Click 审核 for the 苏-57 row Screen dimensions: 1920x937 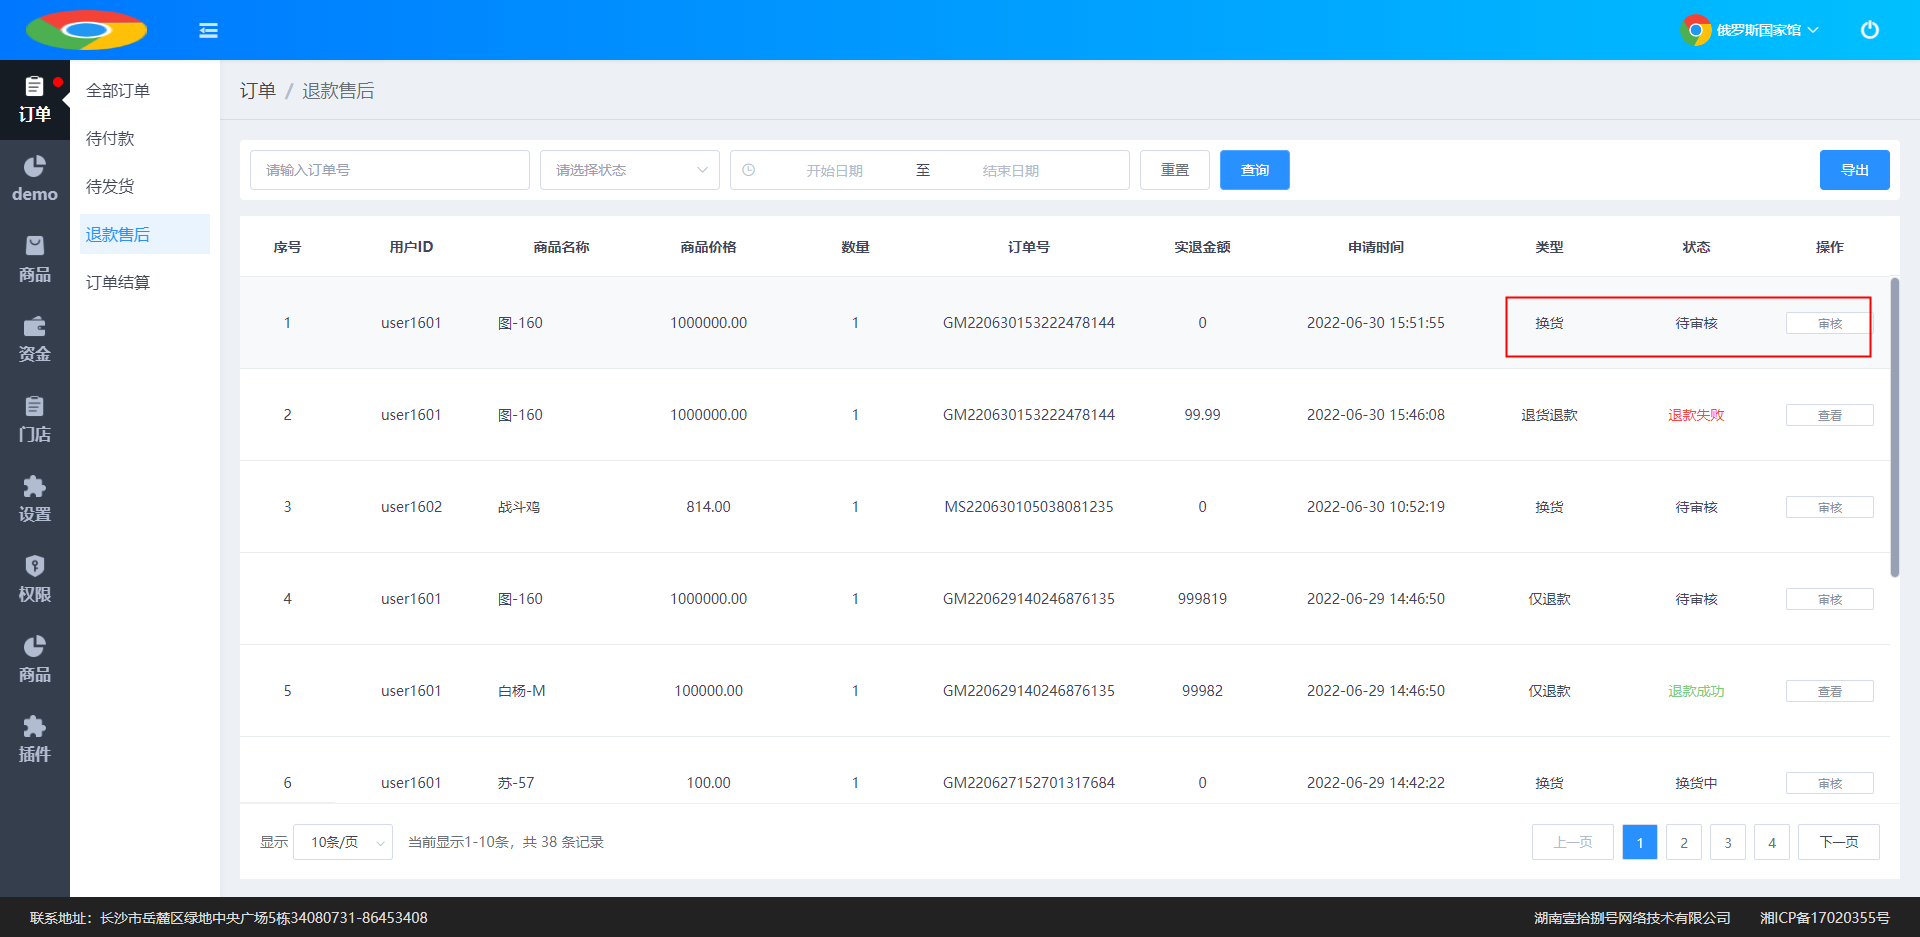(x=1830, y=783)
